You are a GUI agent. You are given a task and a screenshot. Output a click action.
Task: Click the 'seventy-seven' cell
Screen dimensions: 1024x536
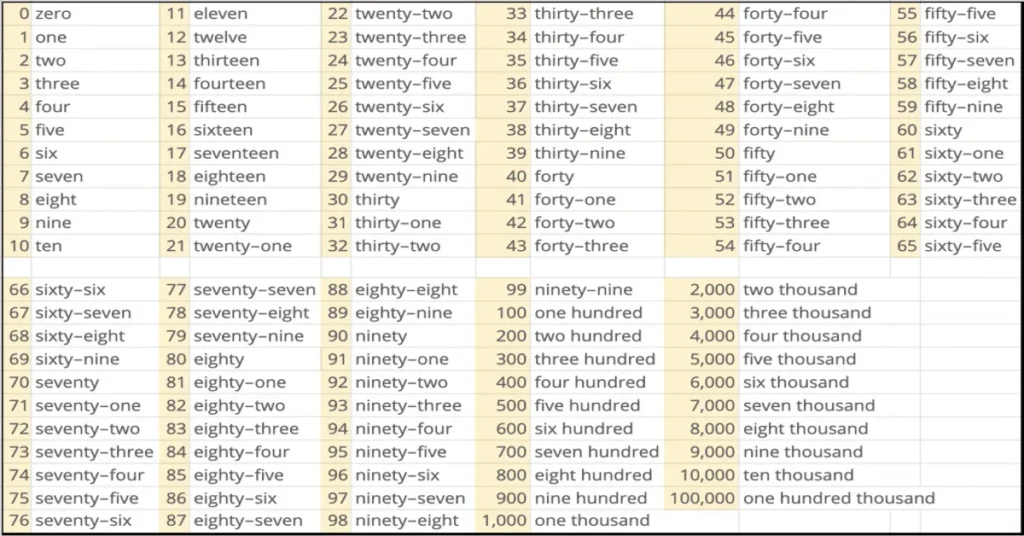click(254, 290)
